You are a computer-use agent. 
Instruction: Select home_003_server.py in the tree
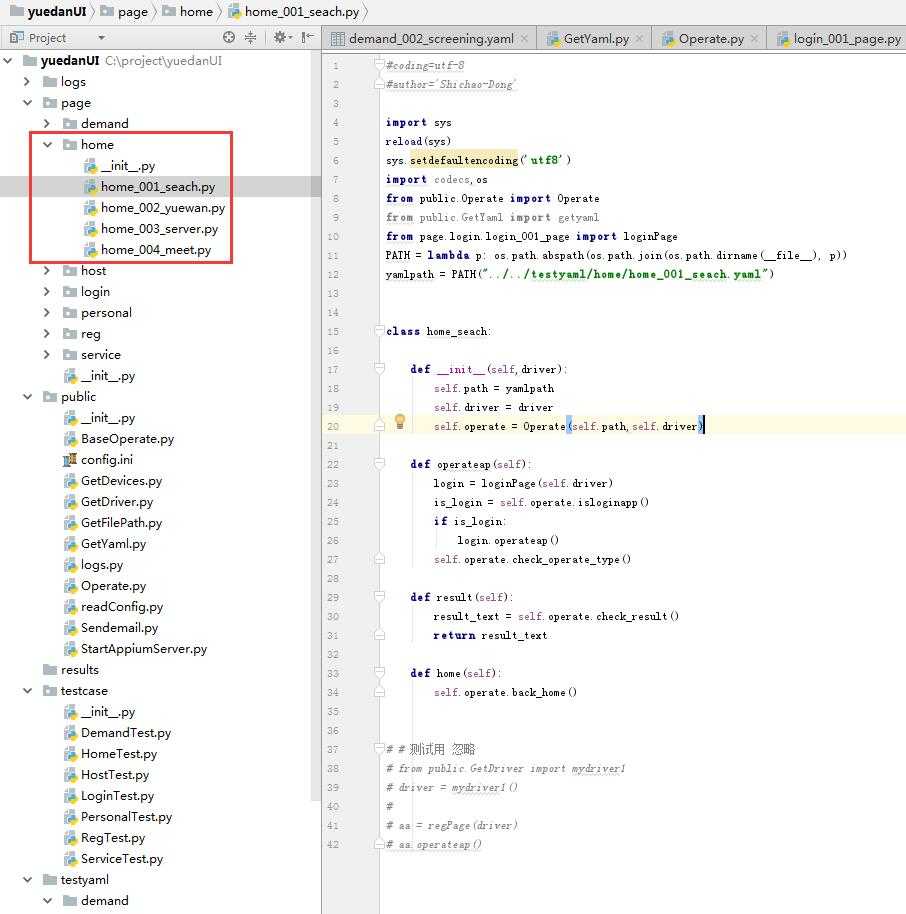click(x=151, y=228)
